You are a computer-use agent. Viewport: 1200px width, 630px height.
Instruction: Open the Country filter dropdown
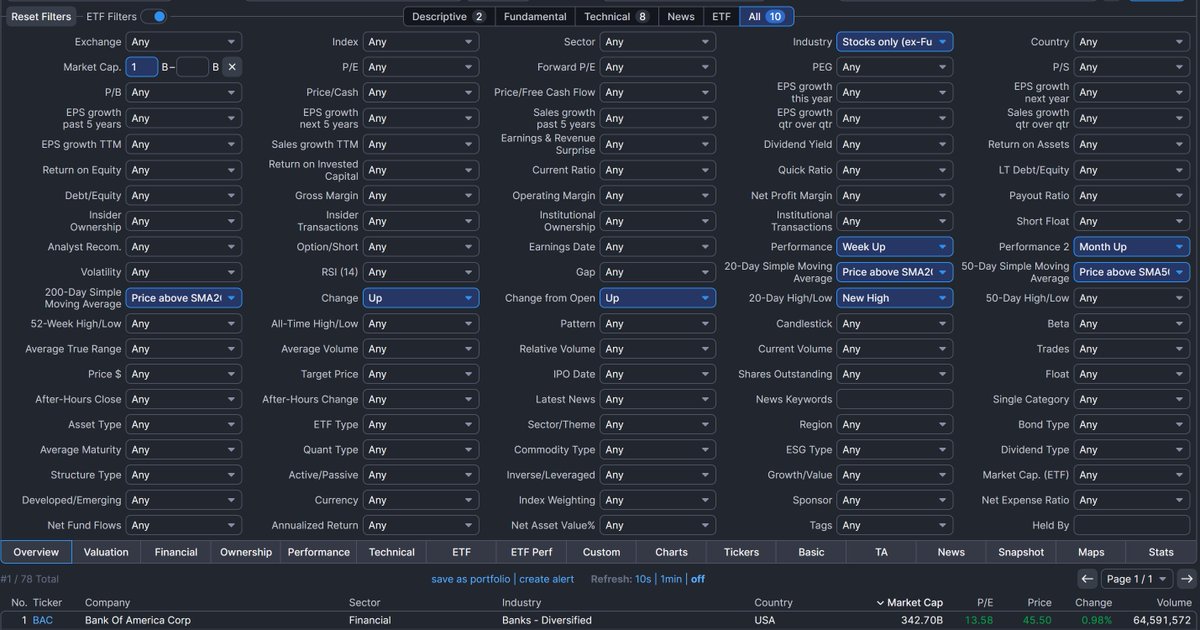pos(1132,42)
